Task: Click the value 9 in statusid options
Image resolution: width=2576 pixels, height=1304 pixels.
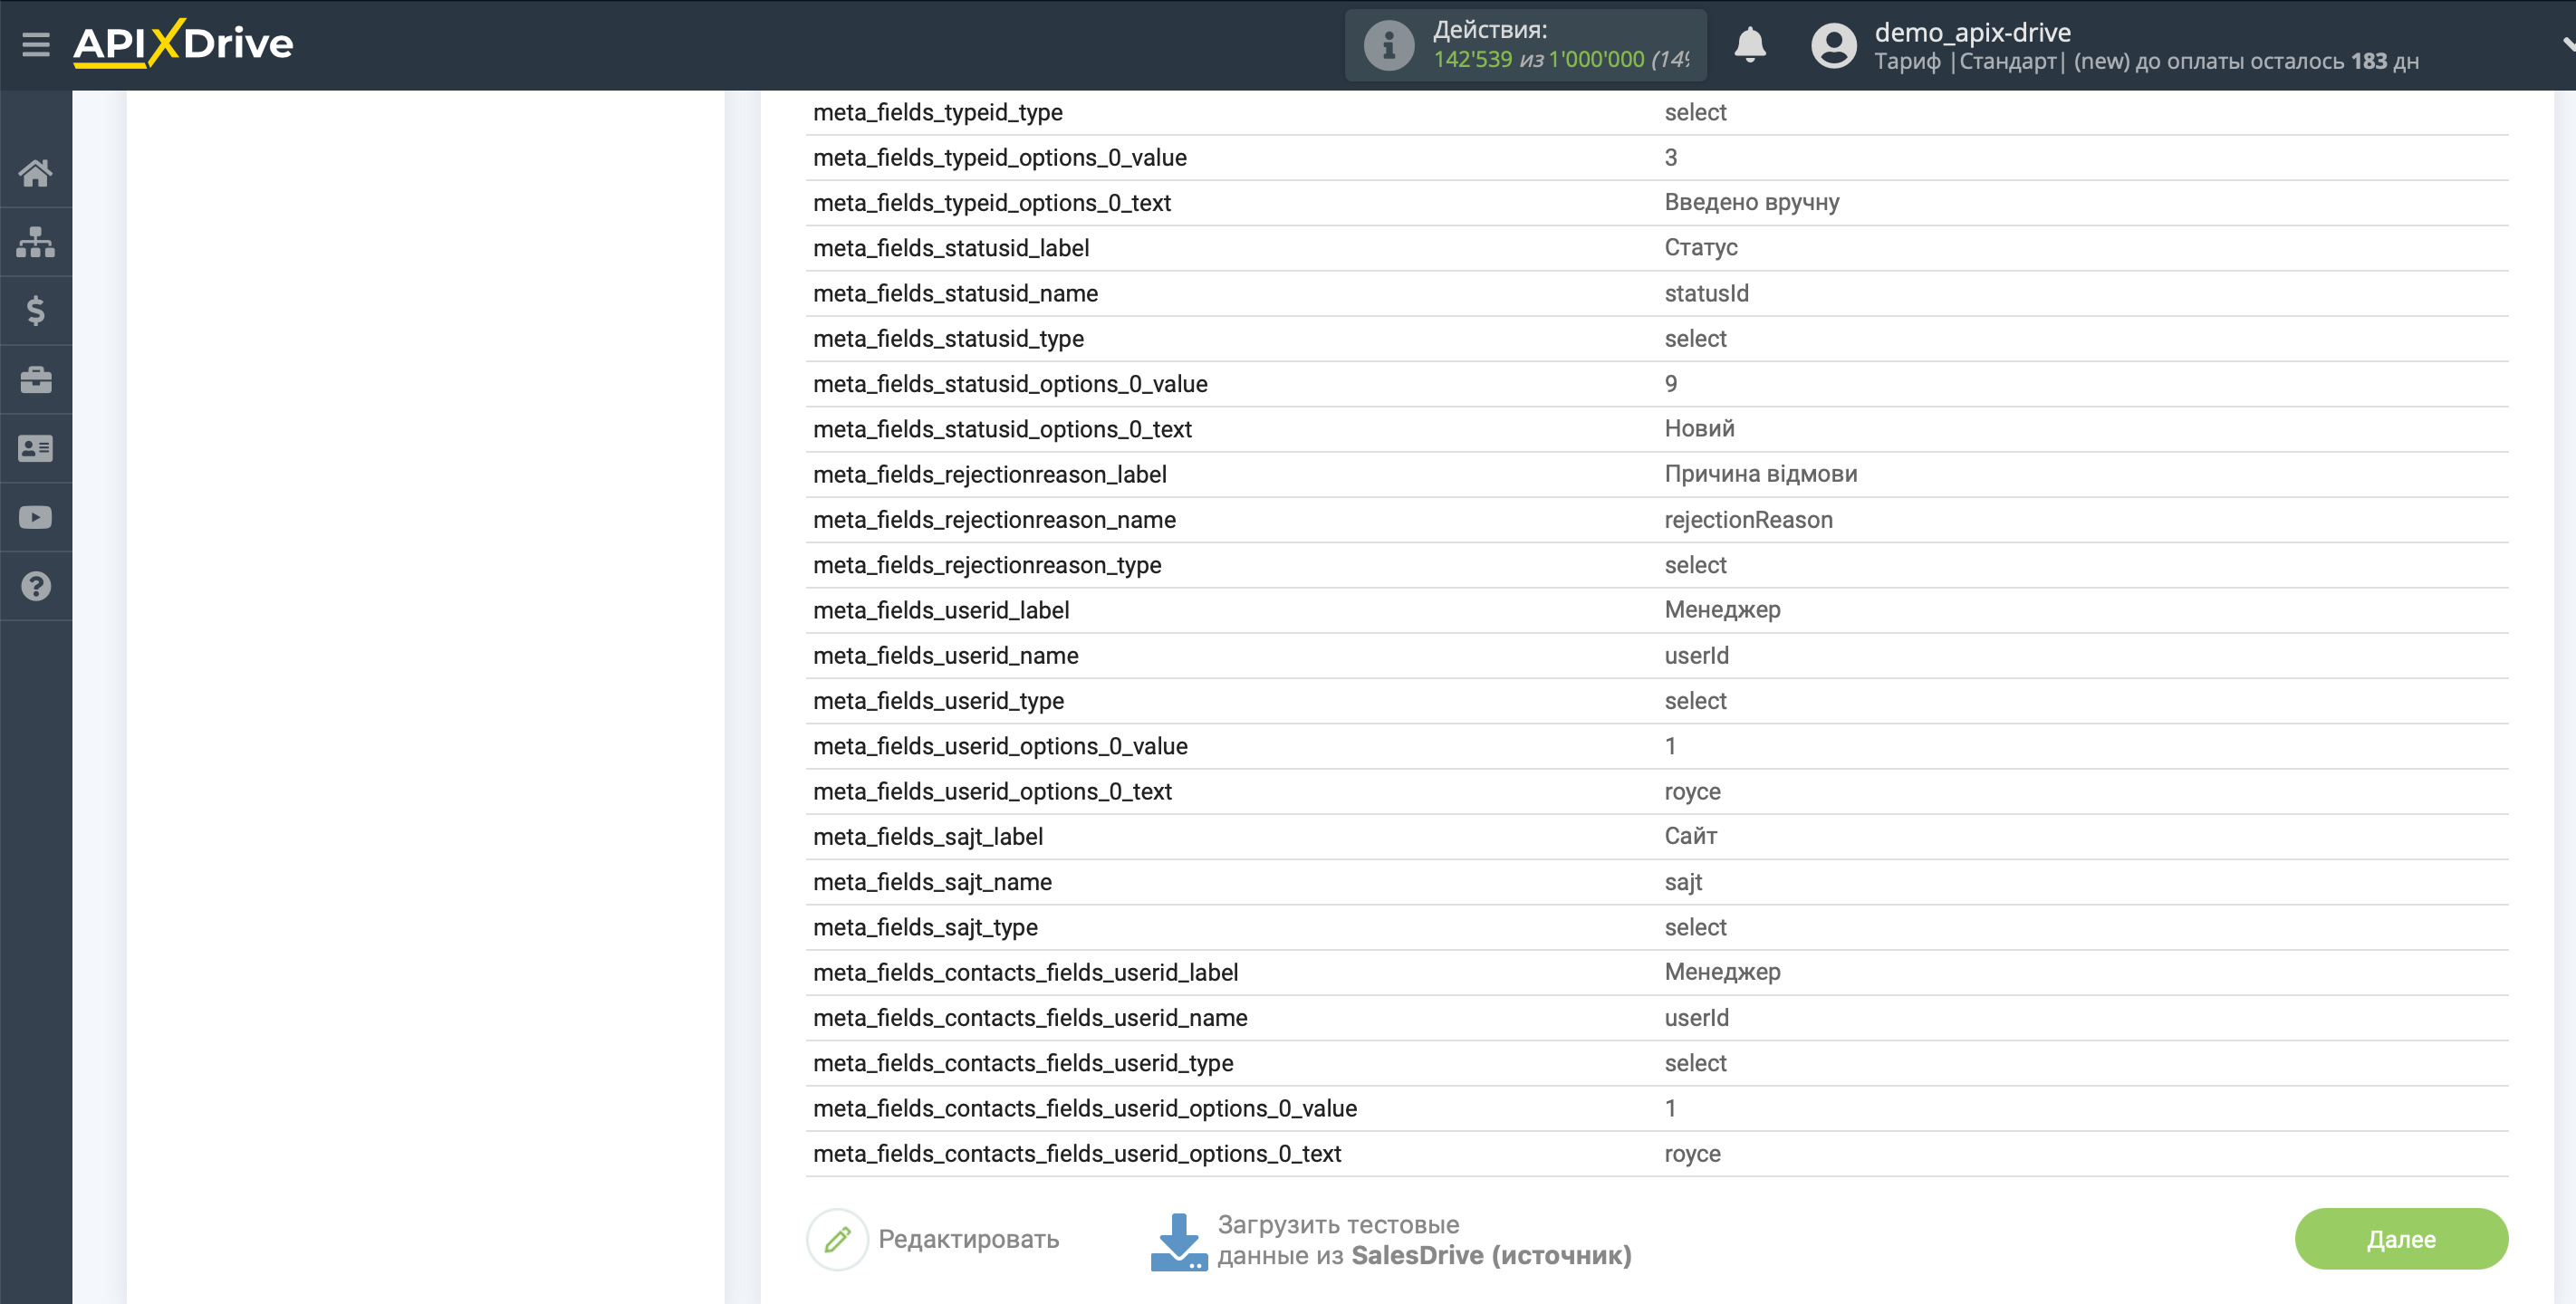Action: coord(1670,383)
